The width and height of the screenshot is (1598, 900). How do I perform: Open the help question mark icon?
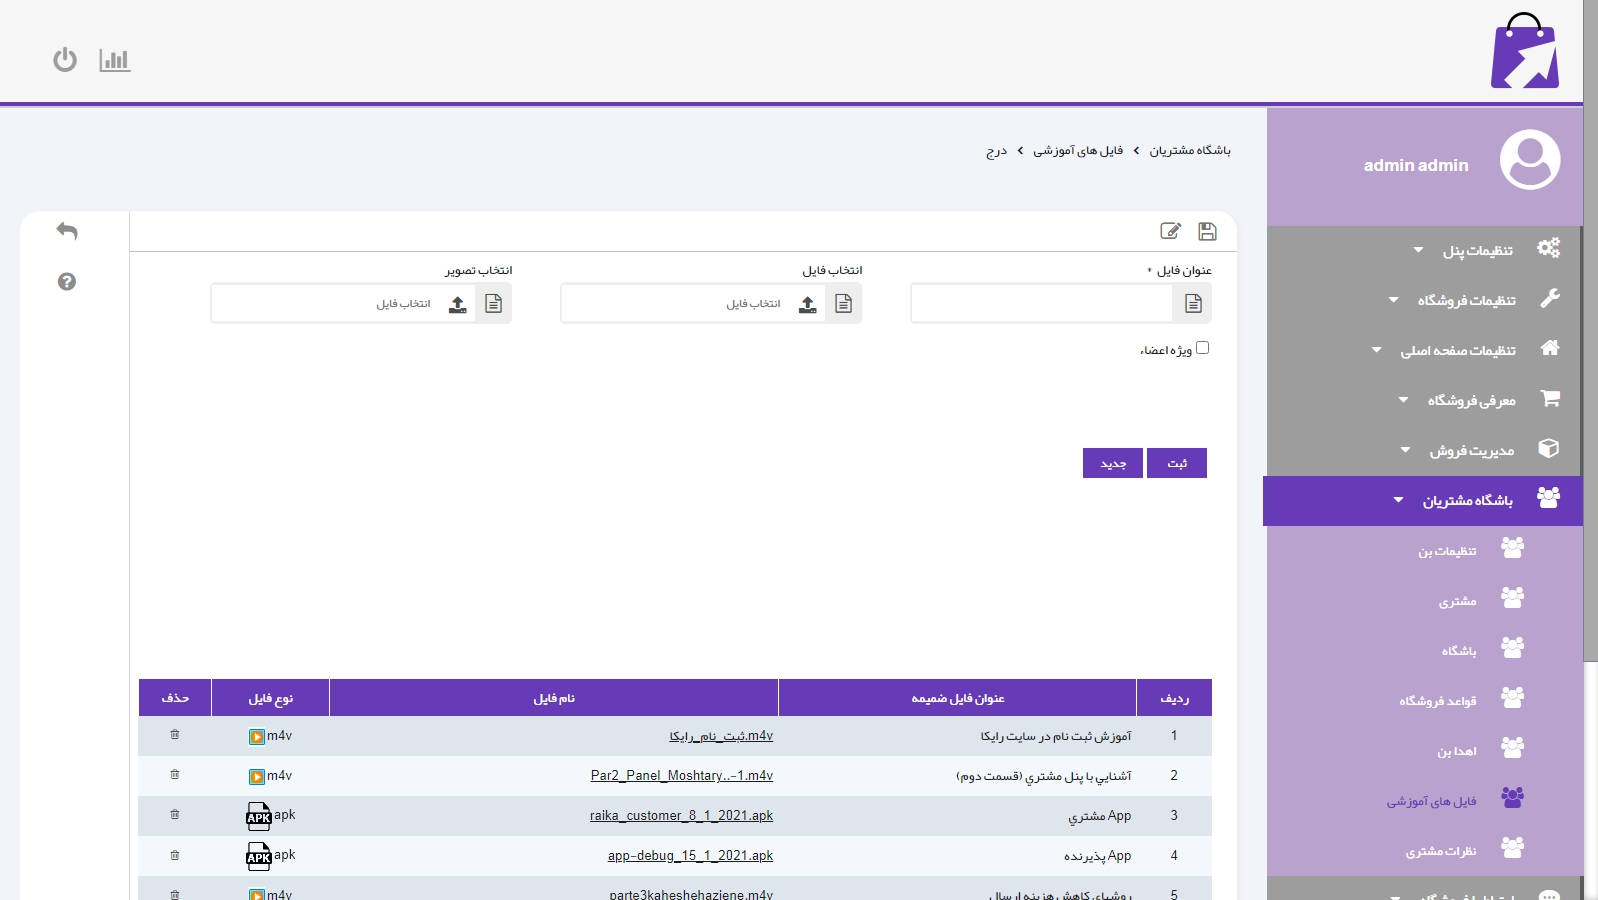point(67,282)
